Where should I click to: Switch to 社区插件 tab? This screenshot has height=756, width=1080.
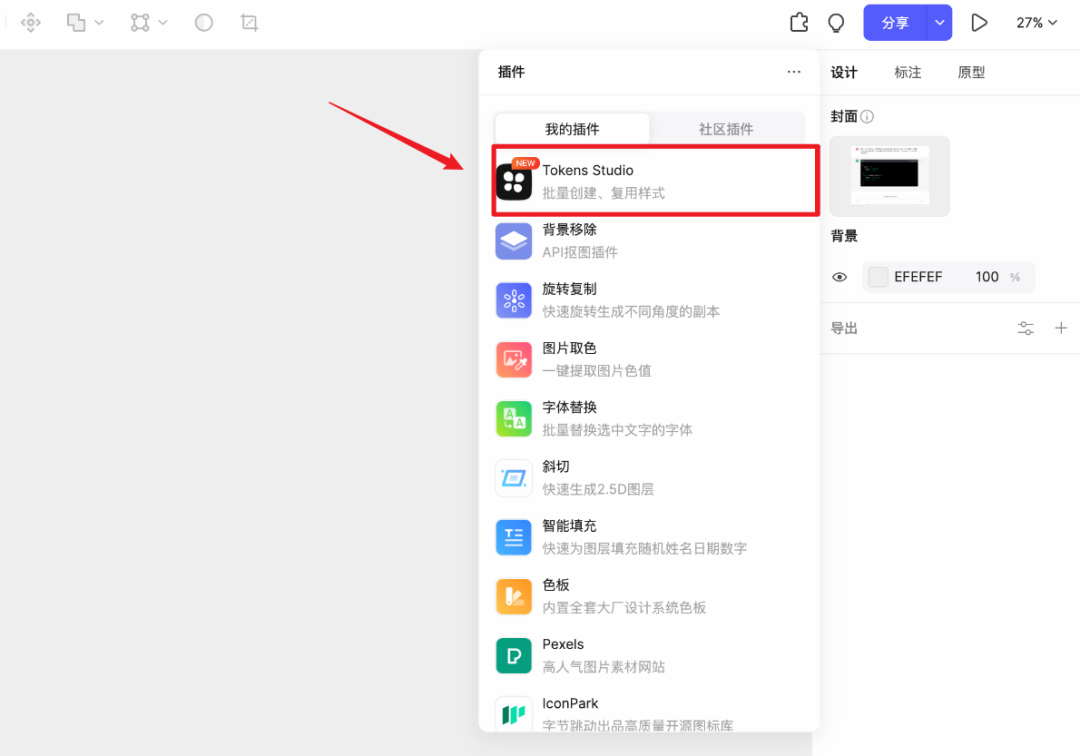coord(726,129)
